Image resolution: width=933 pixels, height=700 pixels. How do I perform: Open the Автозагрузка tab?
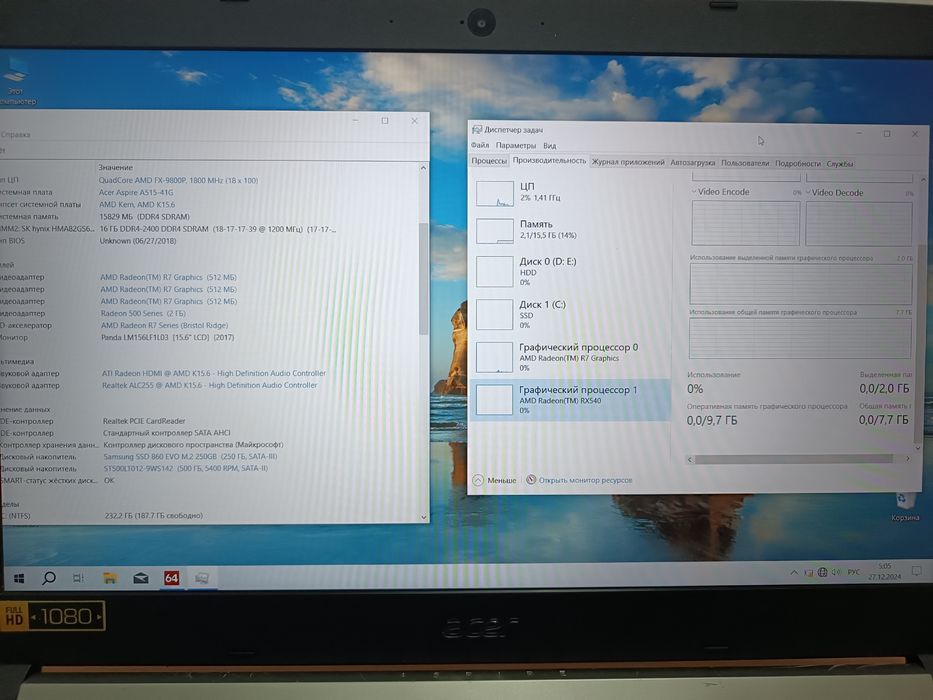coord(693,162)
